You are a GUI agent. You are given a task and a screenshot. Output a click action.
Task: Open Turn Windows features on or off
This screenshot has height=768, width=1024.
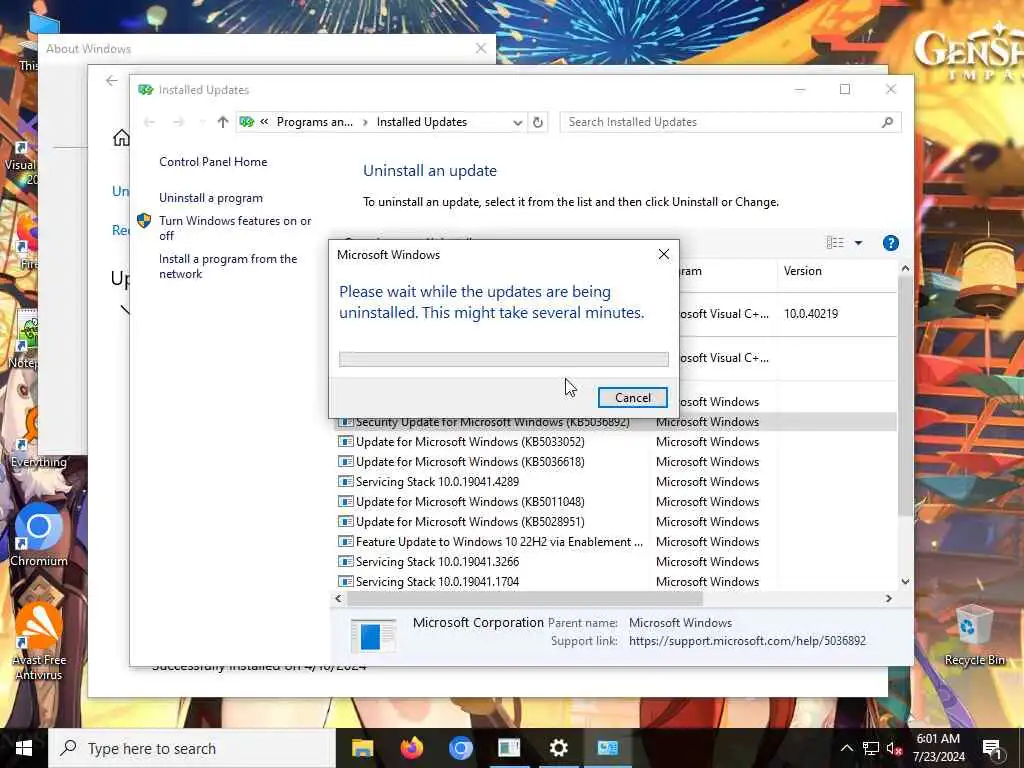pyautogui.click(x=235, y=228)
